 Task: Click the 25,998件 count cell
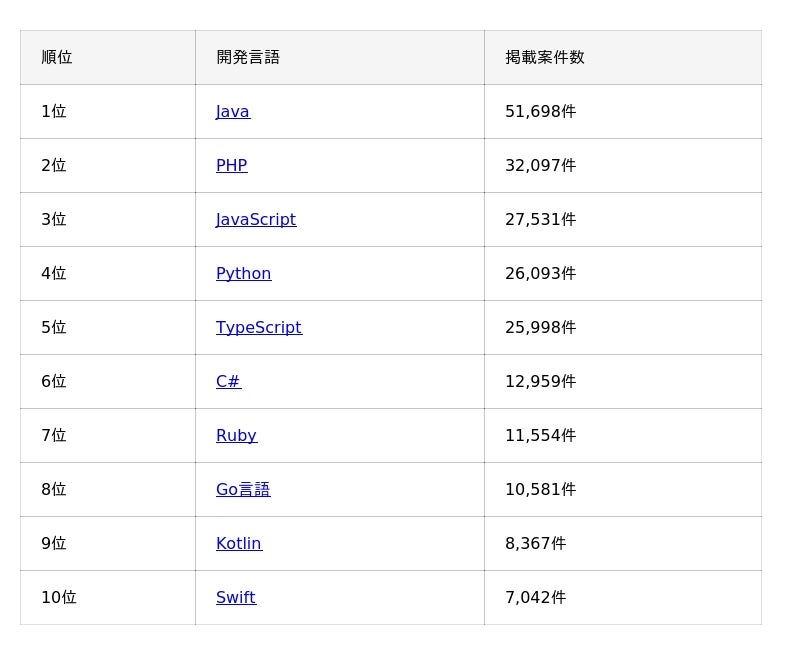pyautogui.click(x=540, y=328)
